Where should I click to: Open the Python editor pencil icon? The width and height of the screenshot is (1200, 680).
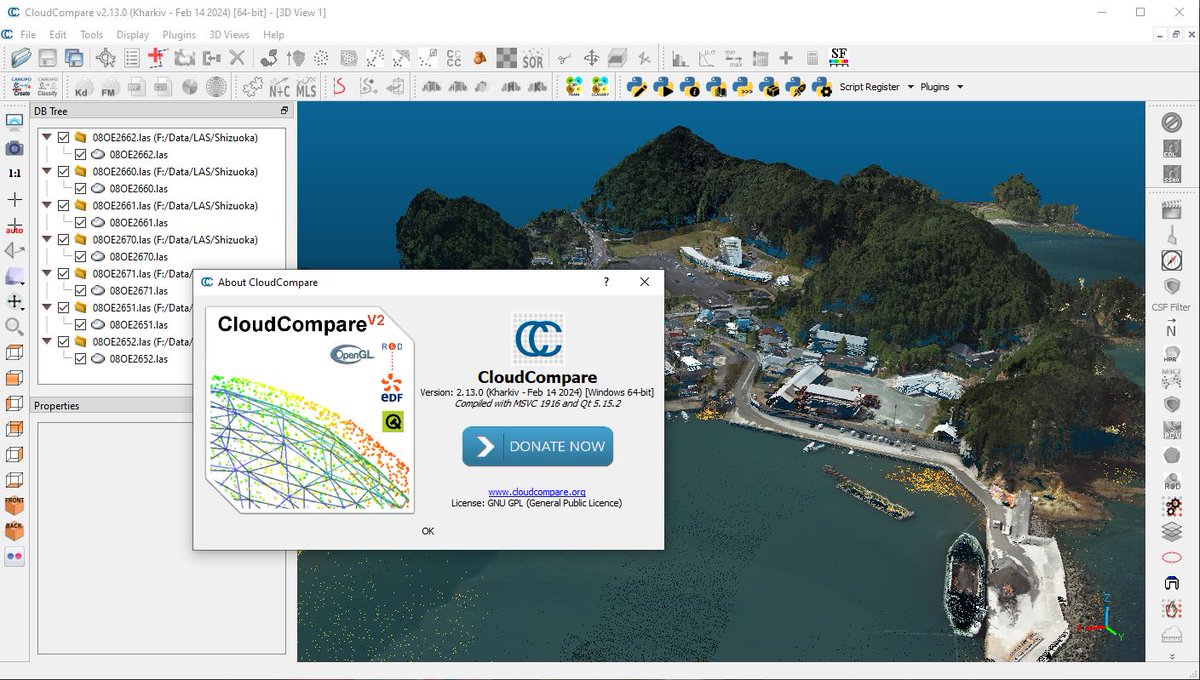coord(637,88)
